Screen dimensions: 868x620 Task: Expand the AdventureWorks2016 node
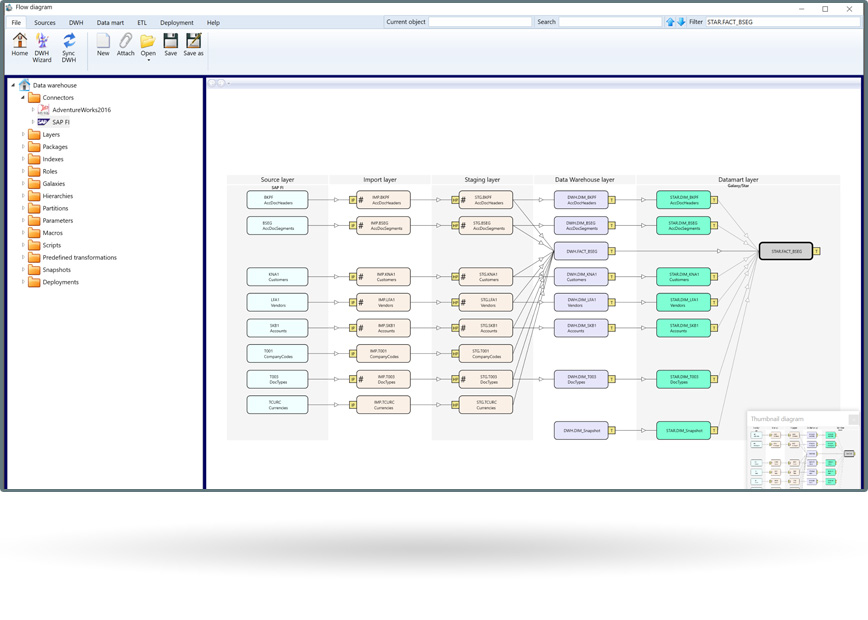point(33,110)
